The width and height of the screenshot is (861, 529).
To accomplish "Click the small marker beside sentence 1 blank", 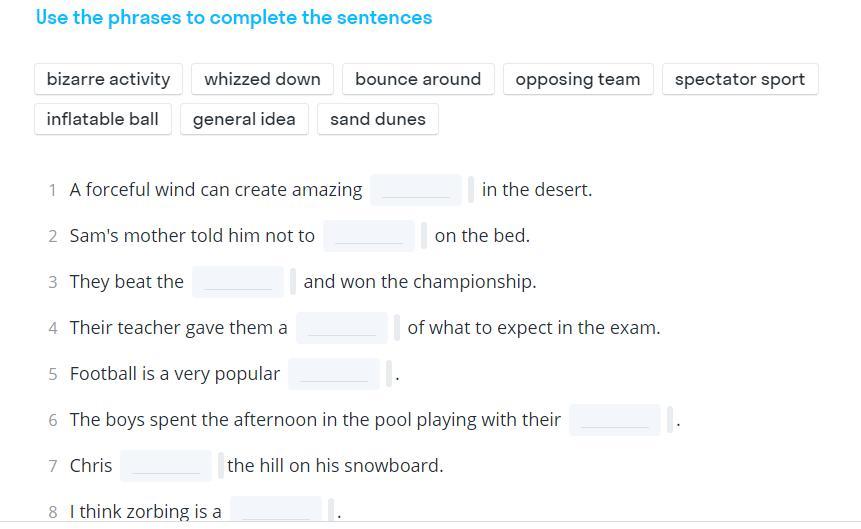I will click(x=471, y=190).
